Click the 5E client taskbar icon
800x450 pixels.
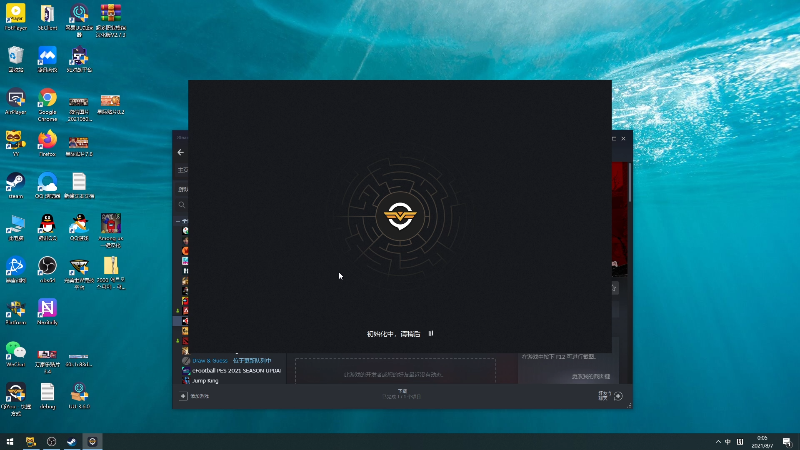tap(92, 441)
